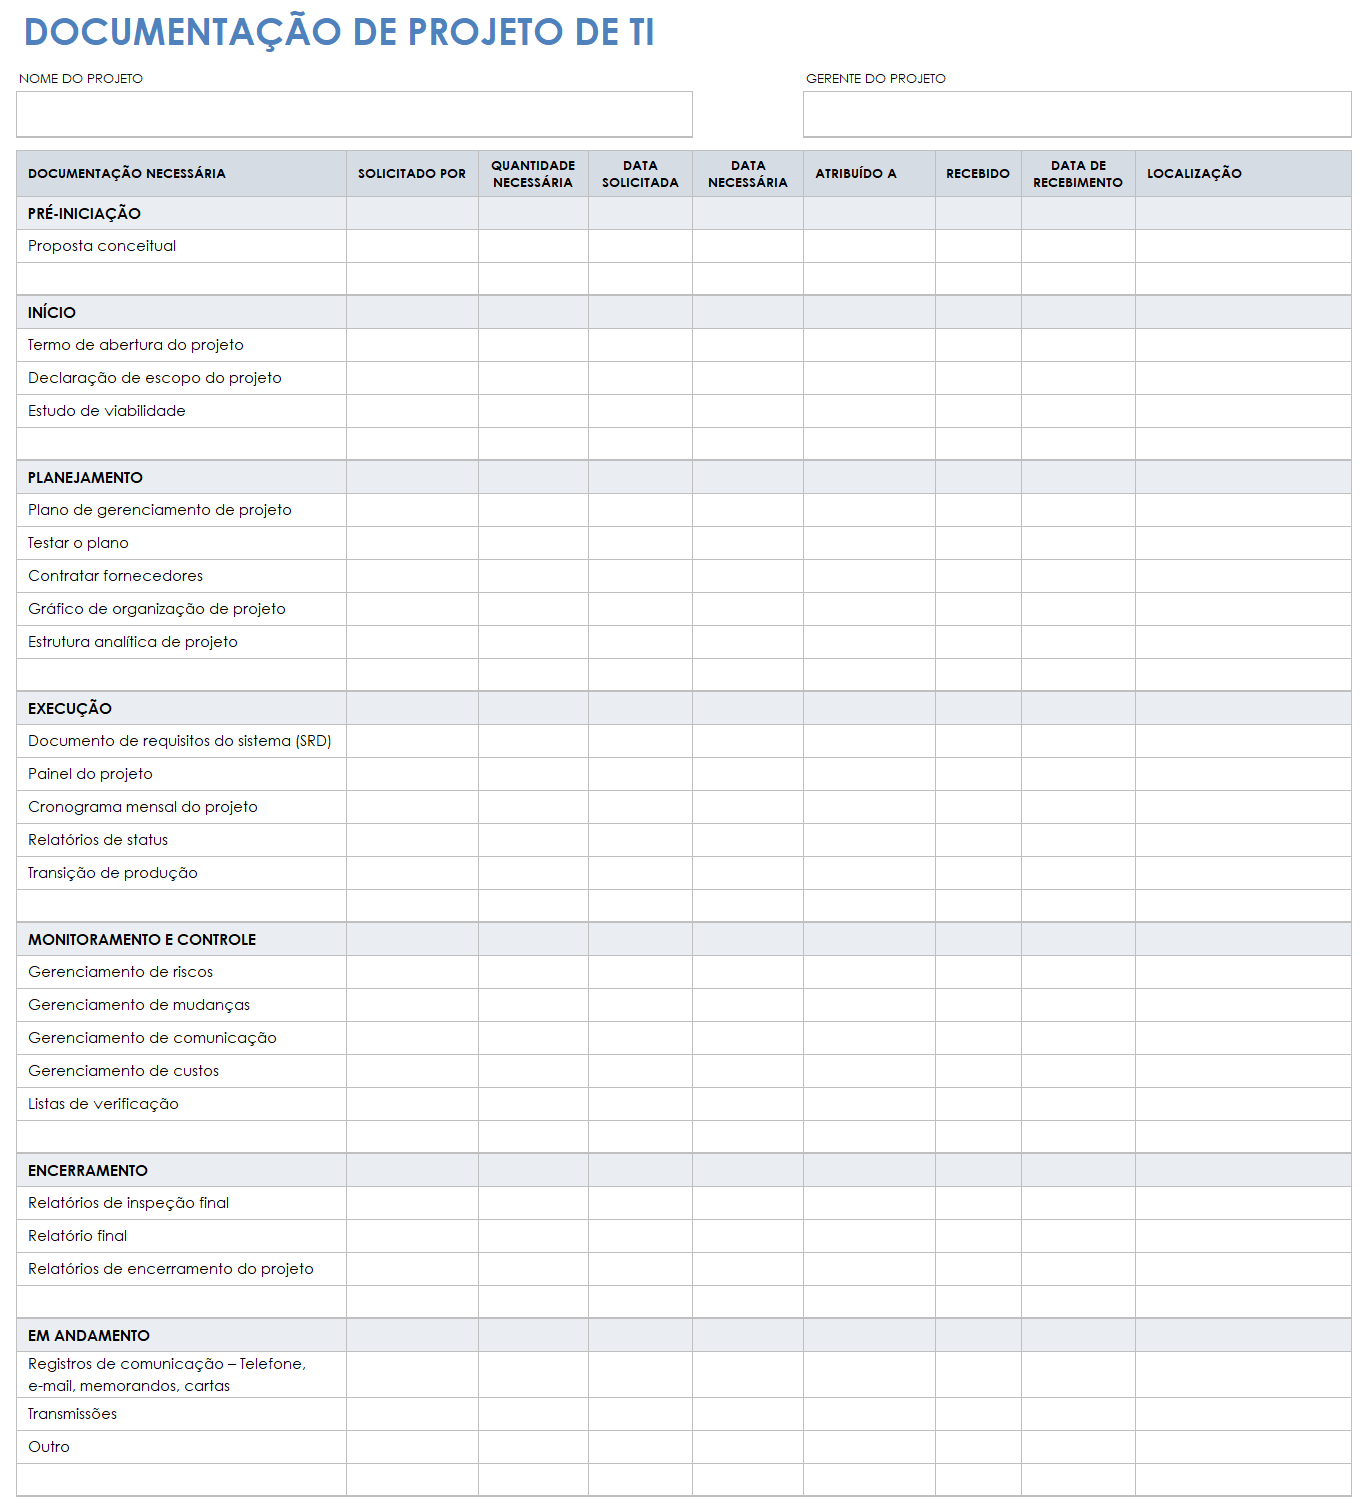The image size is (1368, 1505).
Task: Select the 'Listas de verificação' cell
Action: coord(182,1104)
